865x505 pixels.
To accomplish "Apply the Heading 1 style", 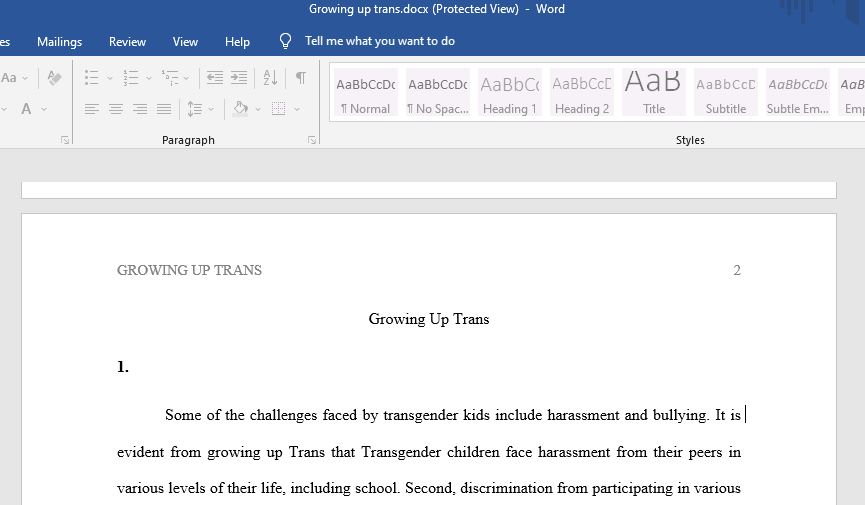I will [x=510, y=92].
